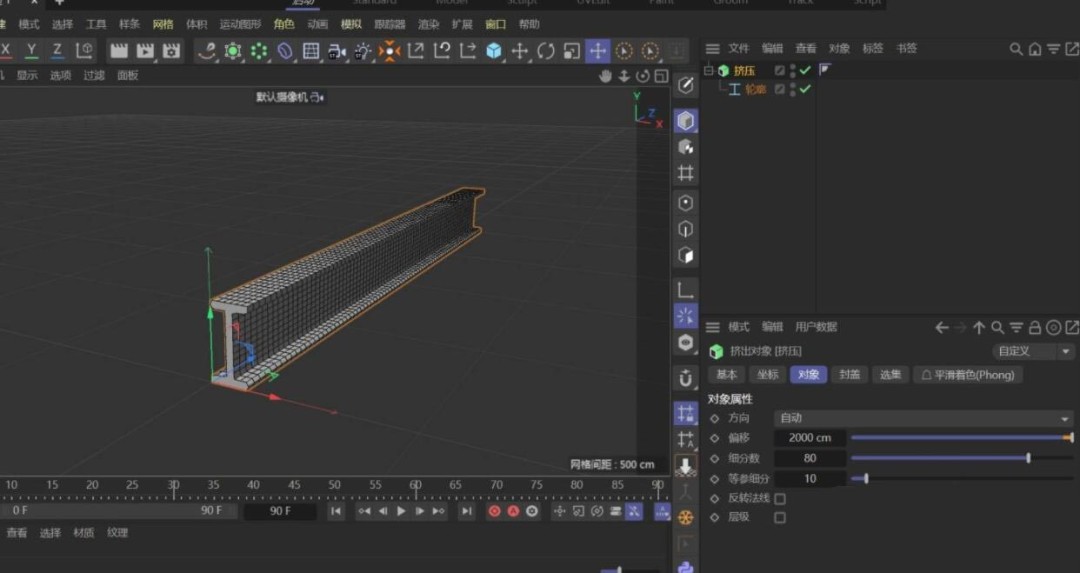Click the cube primitive icon in top toolbar
The width and height of the screenshot is (1080, 573).
[494, 50]
